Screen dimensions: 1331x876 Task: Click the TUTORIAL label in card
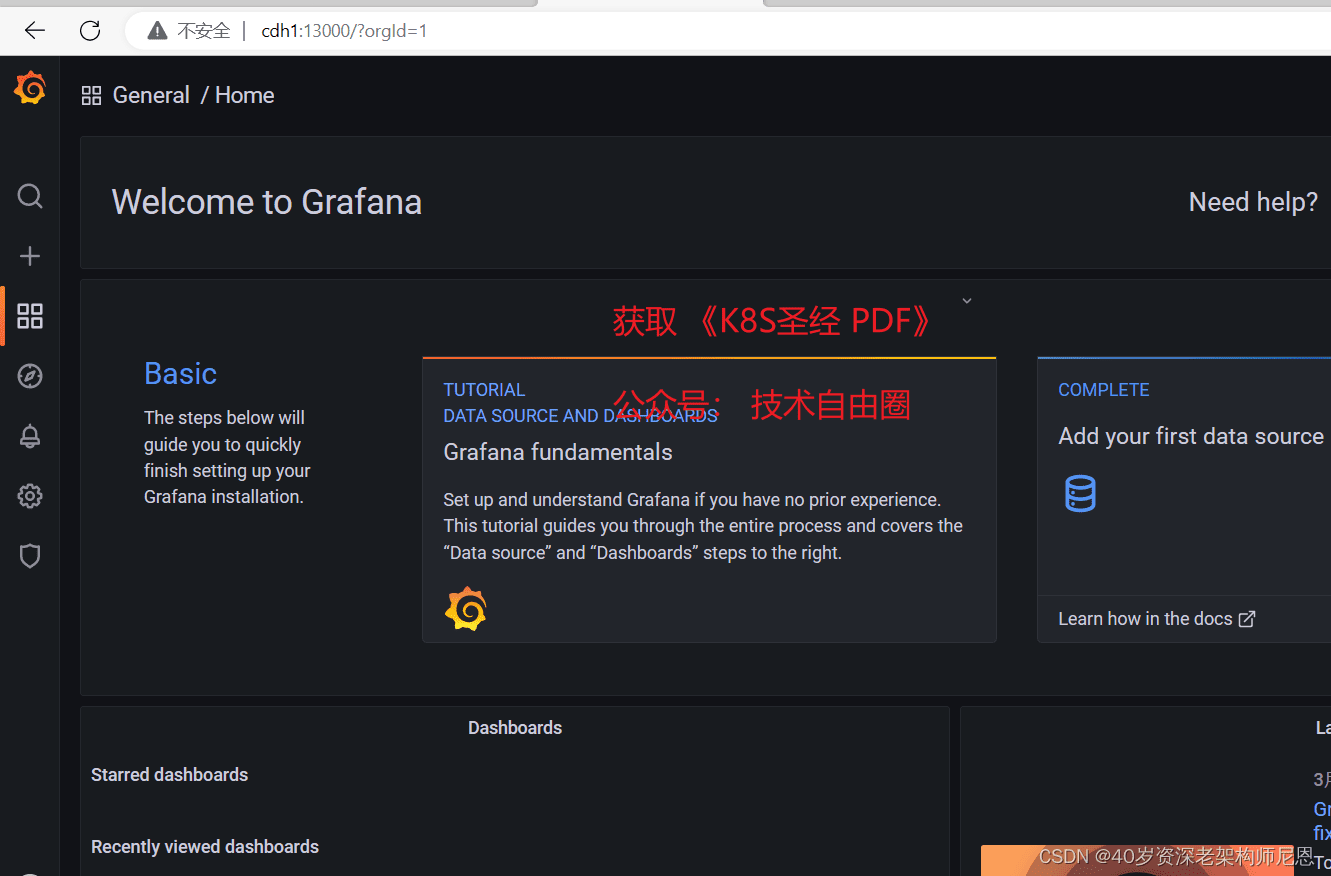(x=484, y=390)
